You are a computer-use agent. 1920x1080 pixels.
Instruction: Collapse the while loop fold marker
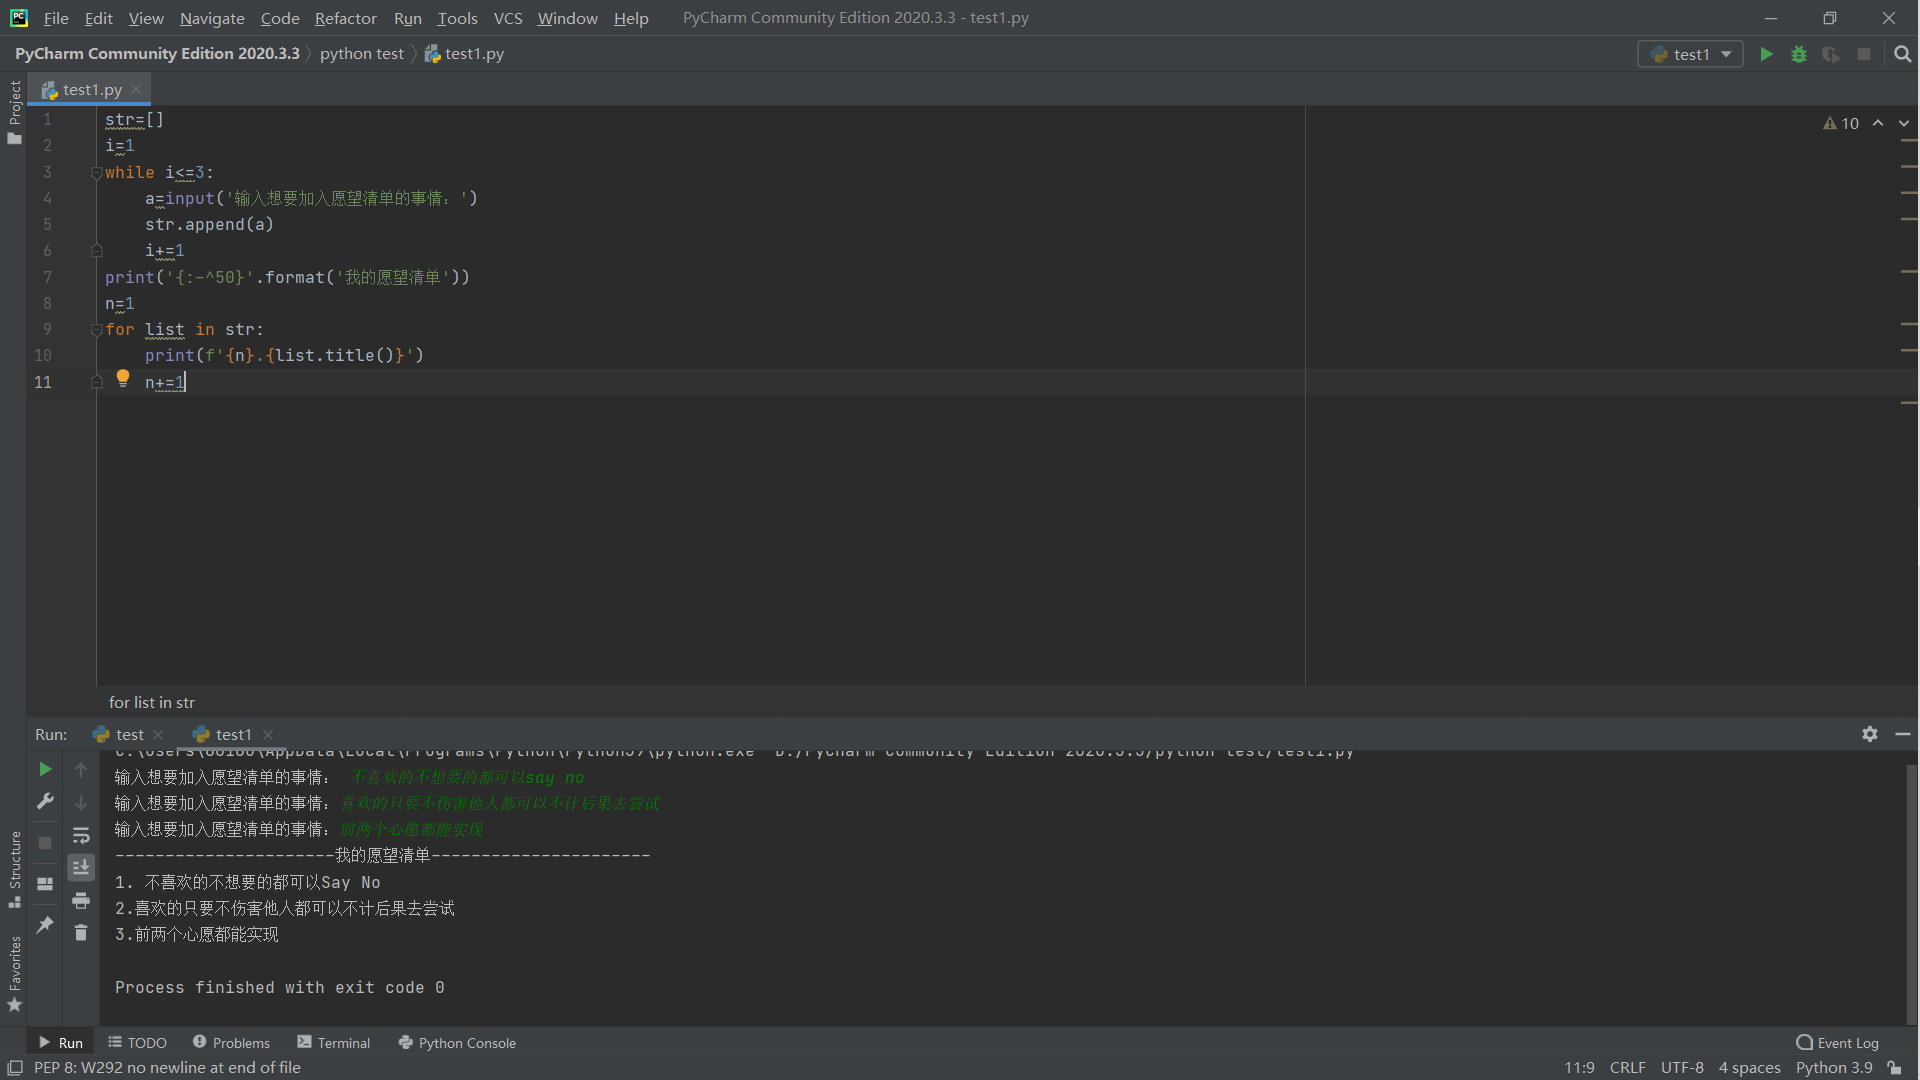(x=96, y=173)
